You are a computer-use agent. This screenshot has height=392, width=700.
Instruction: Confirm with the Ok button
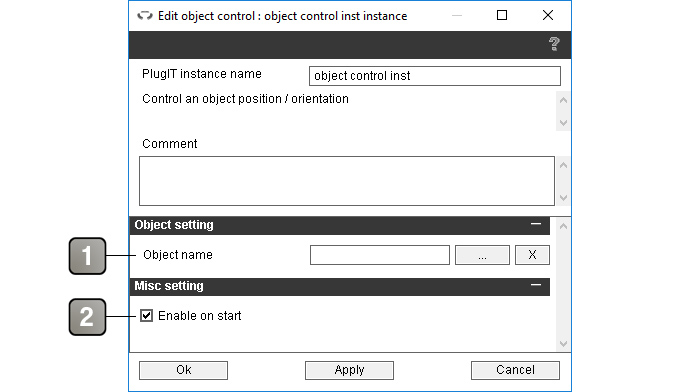(x=183, y=370)
